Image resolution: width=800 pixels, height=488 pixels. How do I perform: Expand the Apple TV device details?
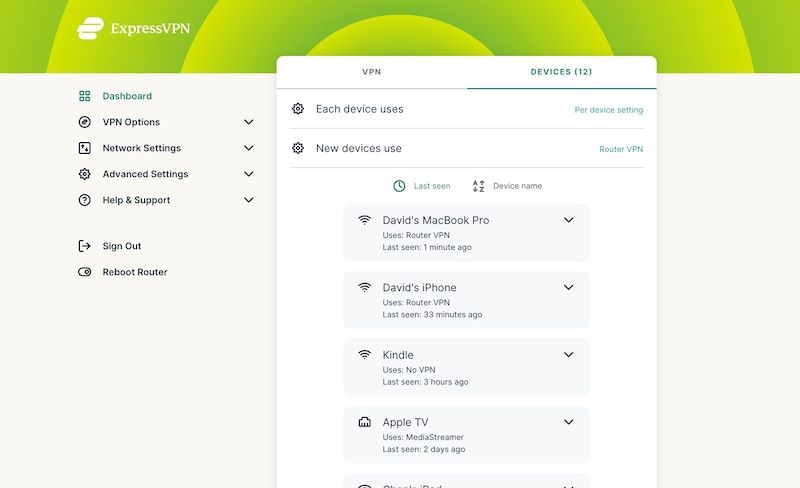(568, 422)
